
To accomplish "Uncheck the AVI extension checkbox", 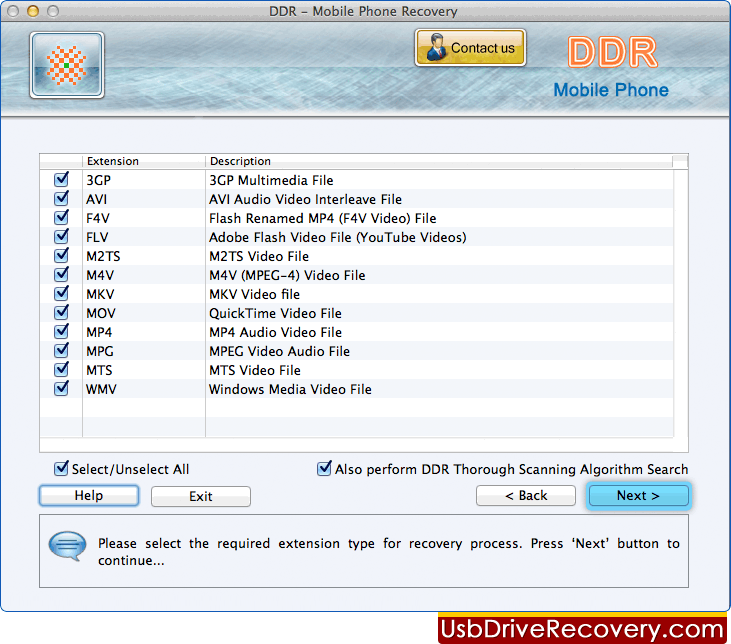I will [61, 199].
